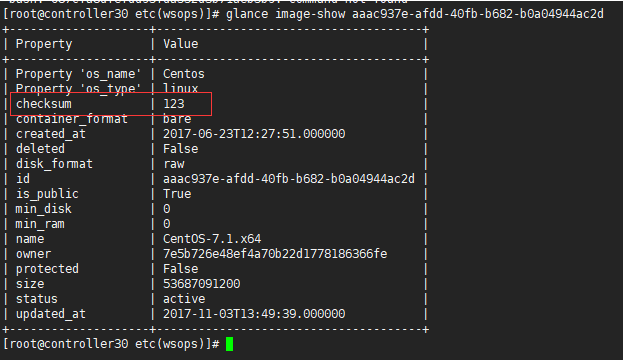Click the deleted value False
623x360 pixels.
click(x=181, y=149)
